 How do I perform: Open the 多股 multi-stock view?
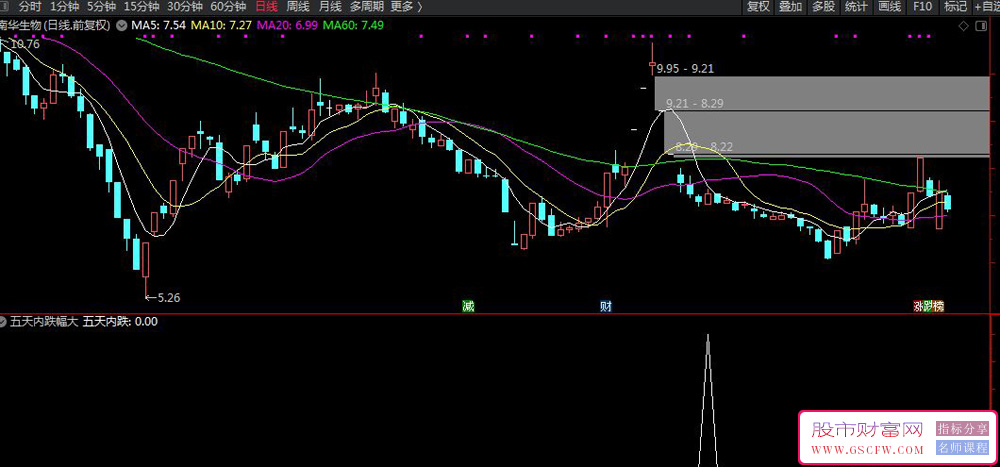pos(823,7)
